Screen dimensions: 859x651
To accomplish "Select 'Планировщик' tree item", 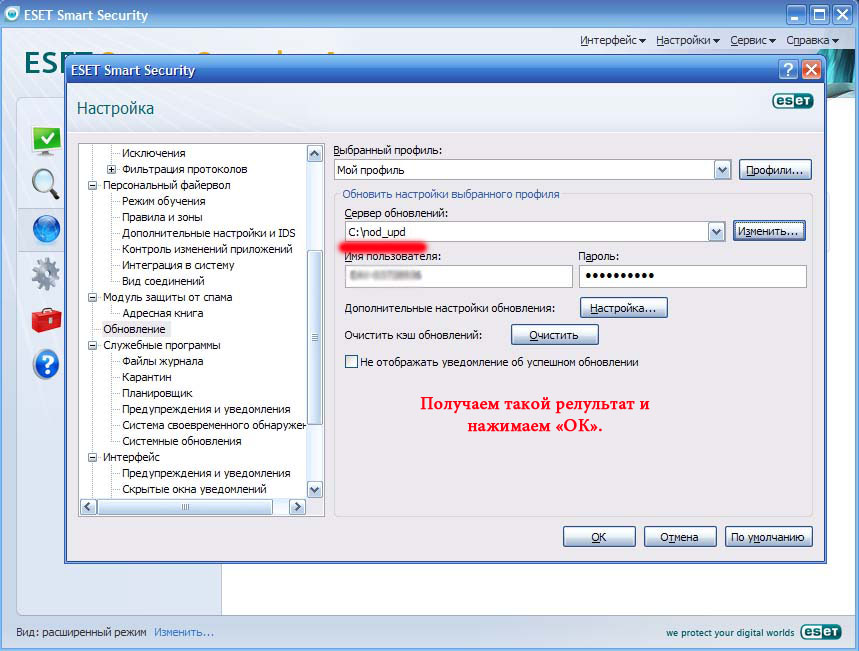I will pos(157,393).
